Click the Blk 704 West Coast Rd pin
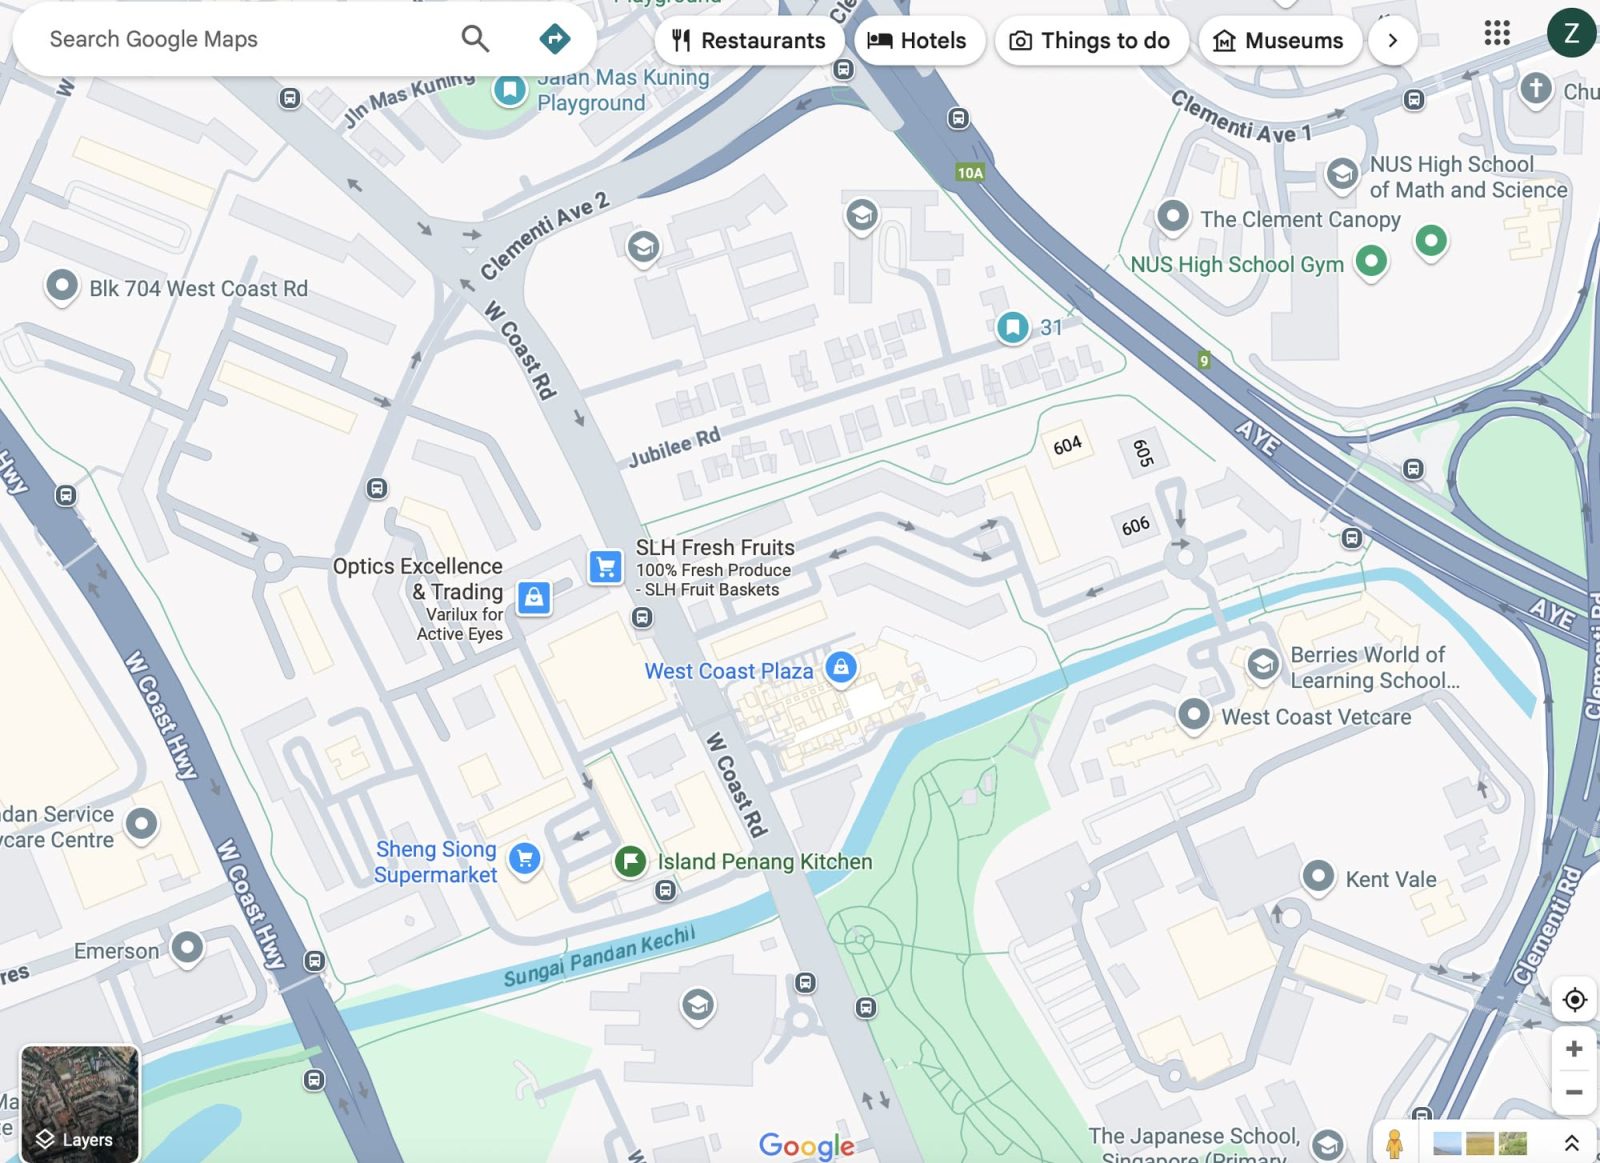1600x1163 pixels. pos(62,286)
